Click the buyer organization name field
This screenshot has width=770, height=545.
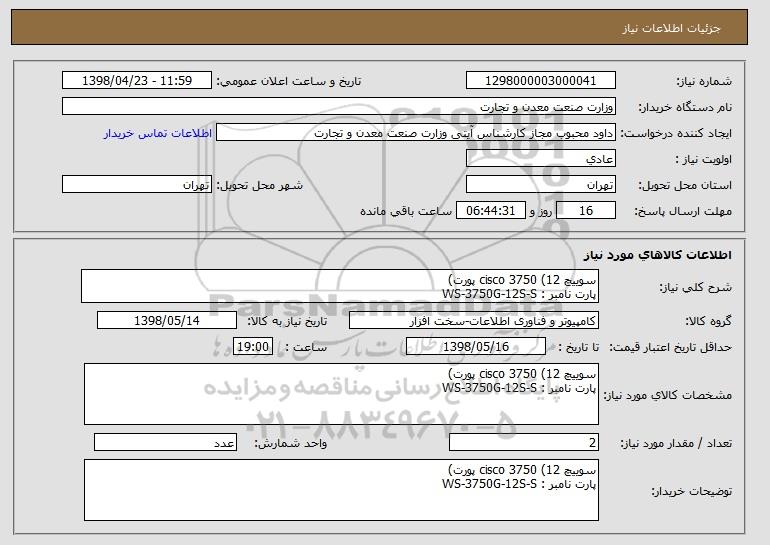[339, 107]
